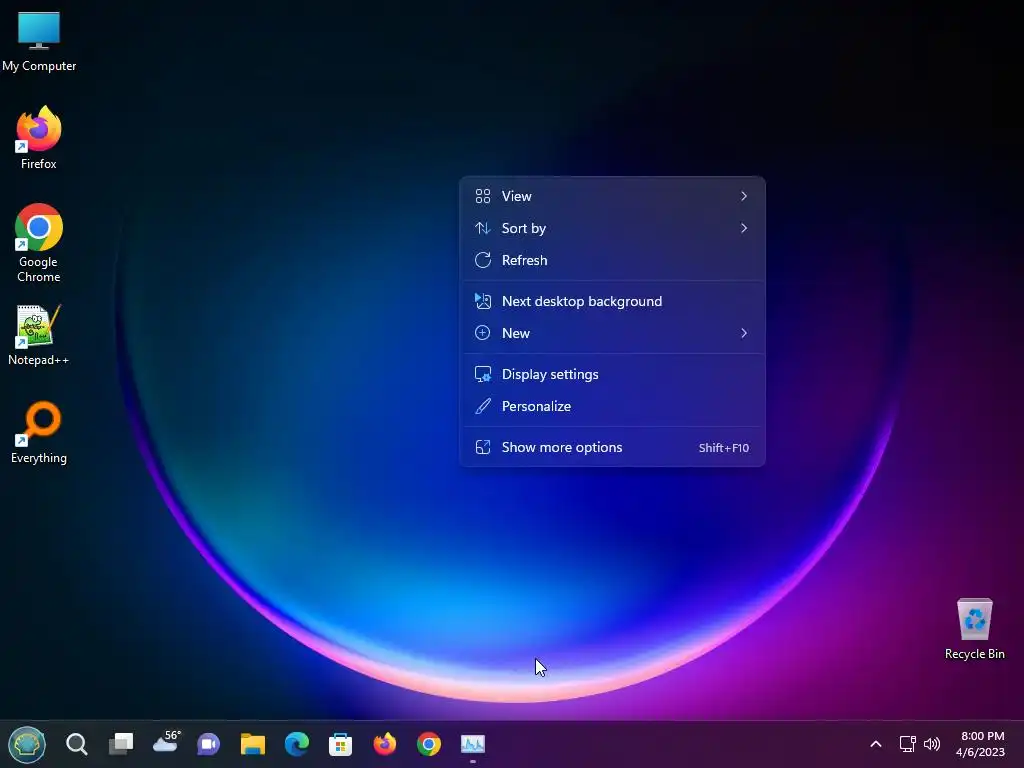Open the weather widget showing 56°
The height and width of the screenshot is (768, 1024).
click(x=166, y=743)
